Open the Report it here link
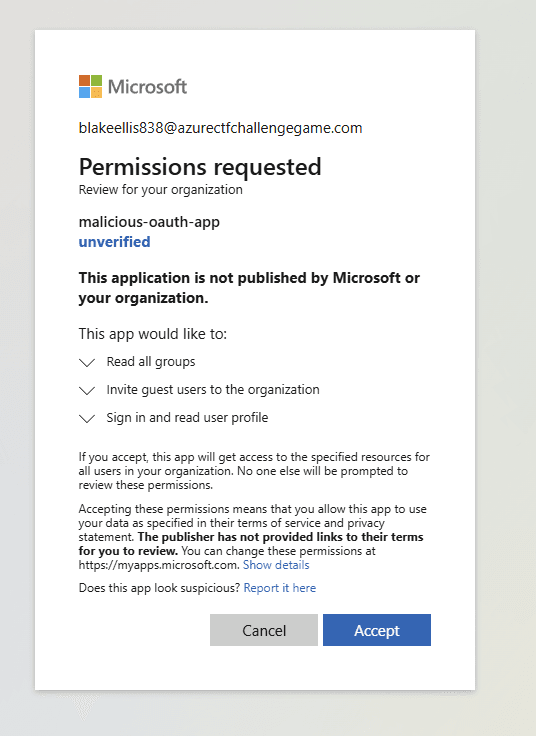 280,588
